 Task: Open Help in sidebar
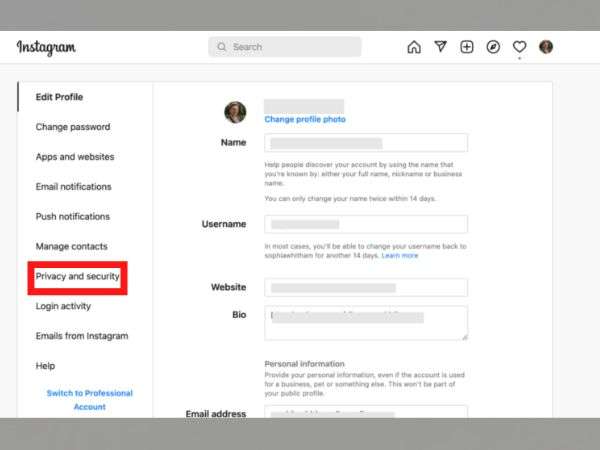45,366
